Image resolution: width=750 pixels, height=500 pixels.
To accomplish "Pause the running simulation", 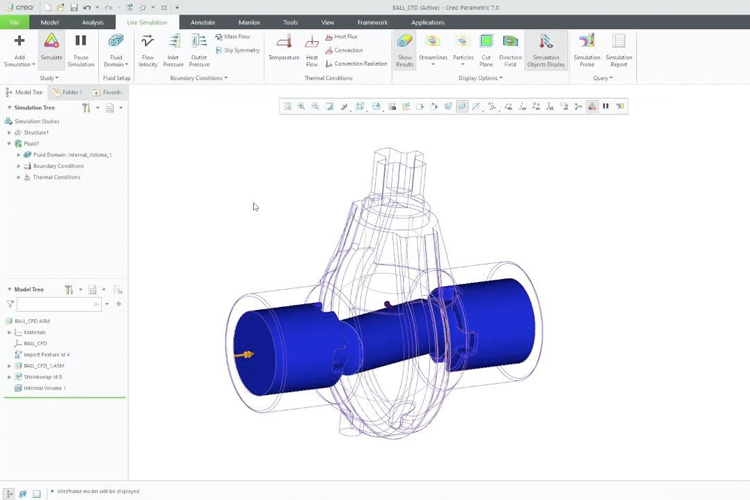I will (x=81, y=47).
